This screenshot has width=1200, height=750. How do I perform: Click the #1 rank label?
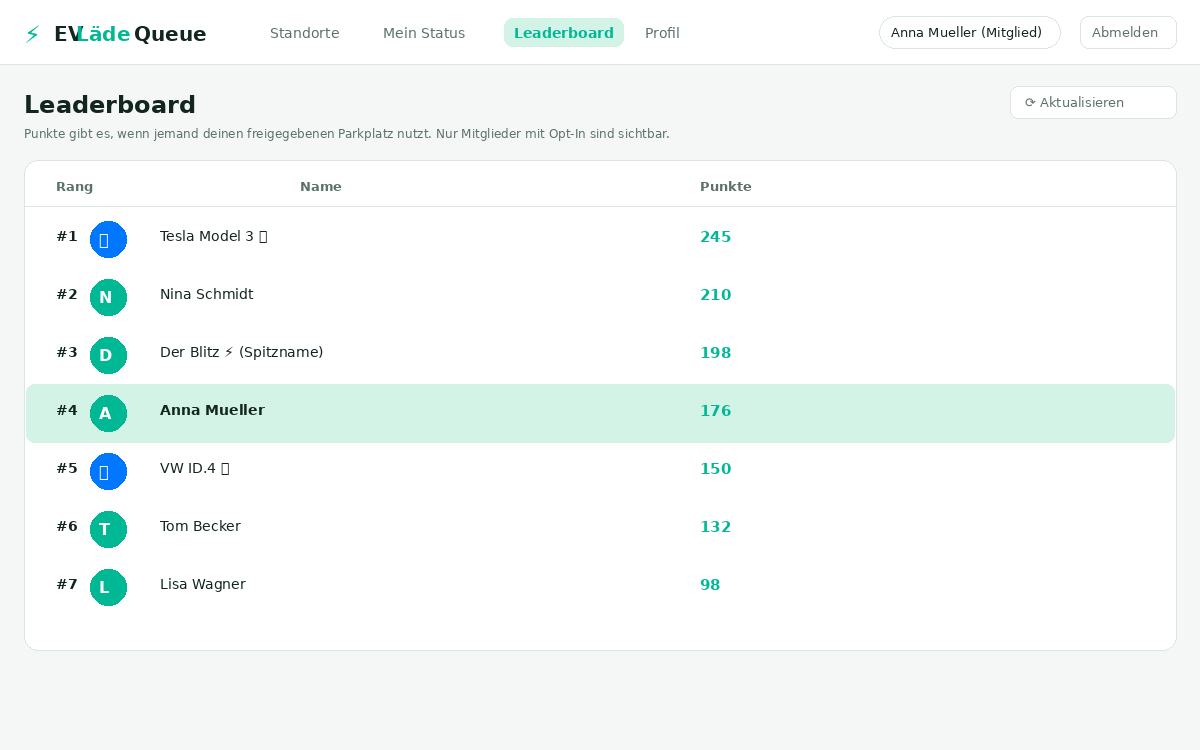(67, 236)
